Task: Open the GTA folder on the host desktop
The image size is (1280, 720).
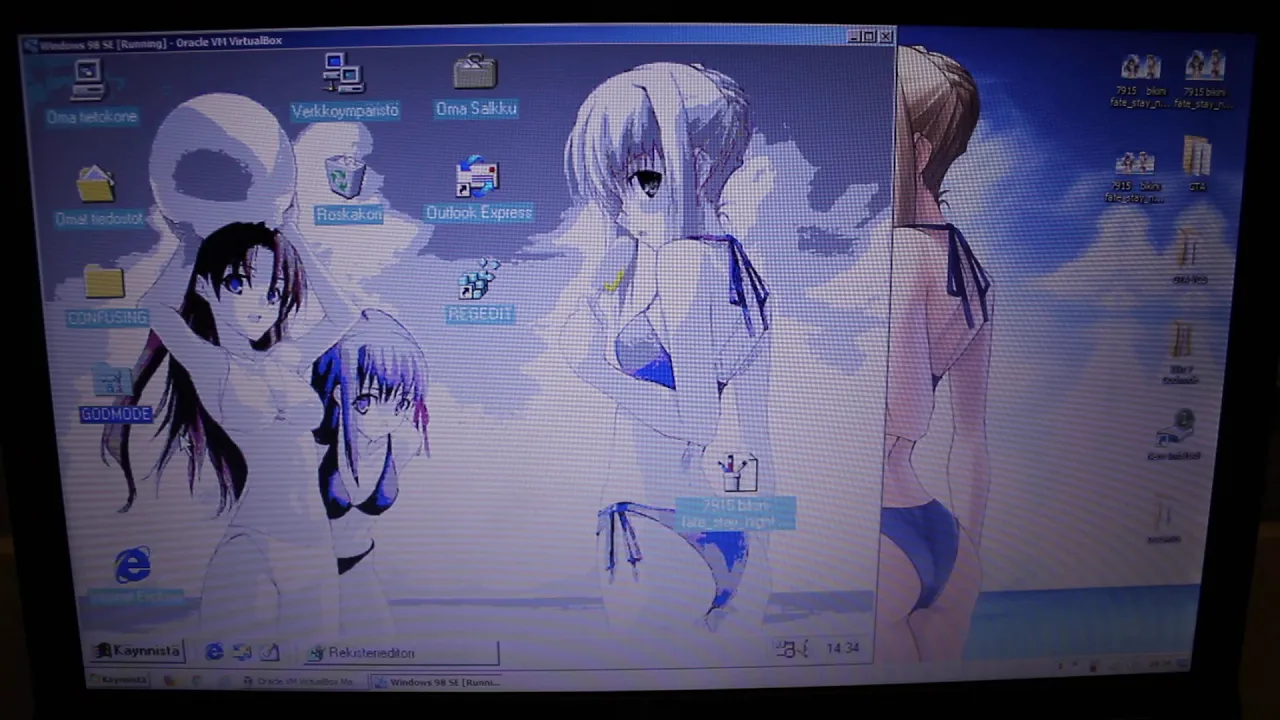Action: [1197, 164]
